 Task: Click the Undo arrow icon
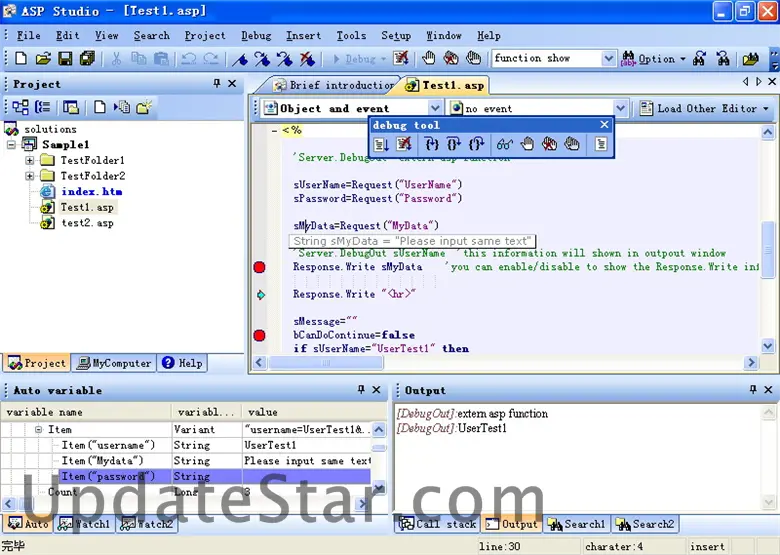click(189, 59)
